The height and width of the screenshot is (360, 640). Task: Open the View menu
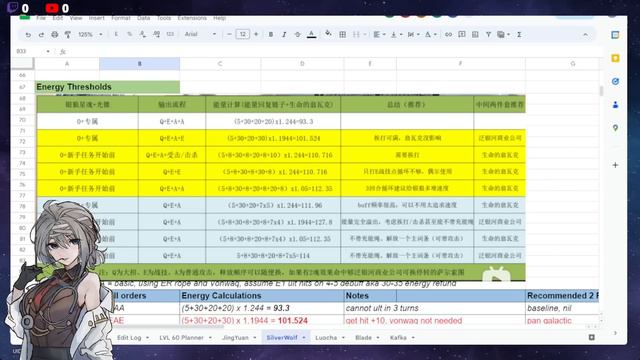(76, 18)
